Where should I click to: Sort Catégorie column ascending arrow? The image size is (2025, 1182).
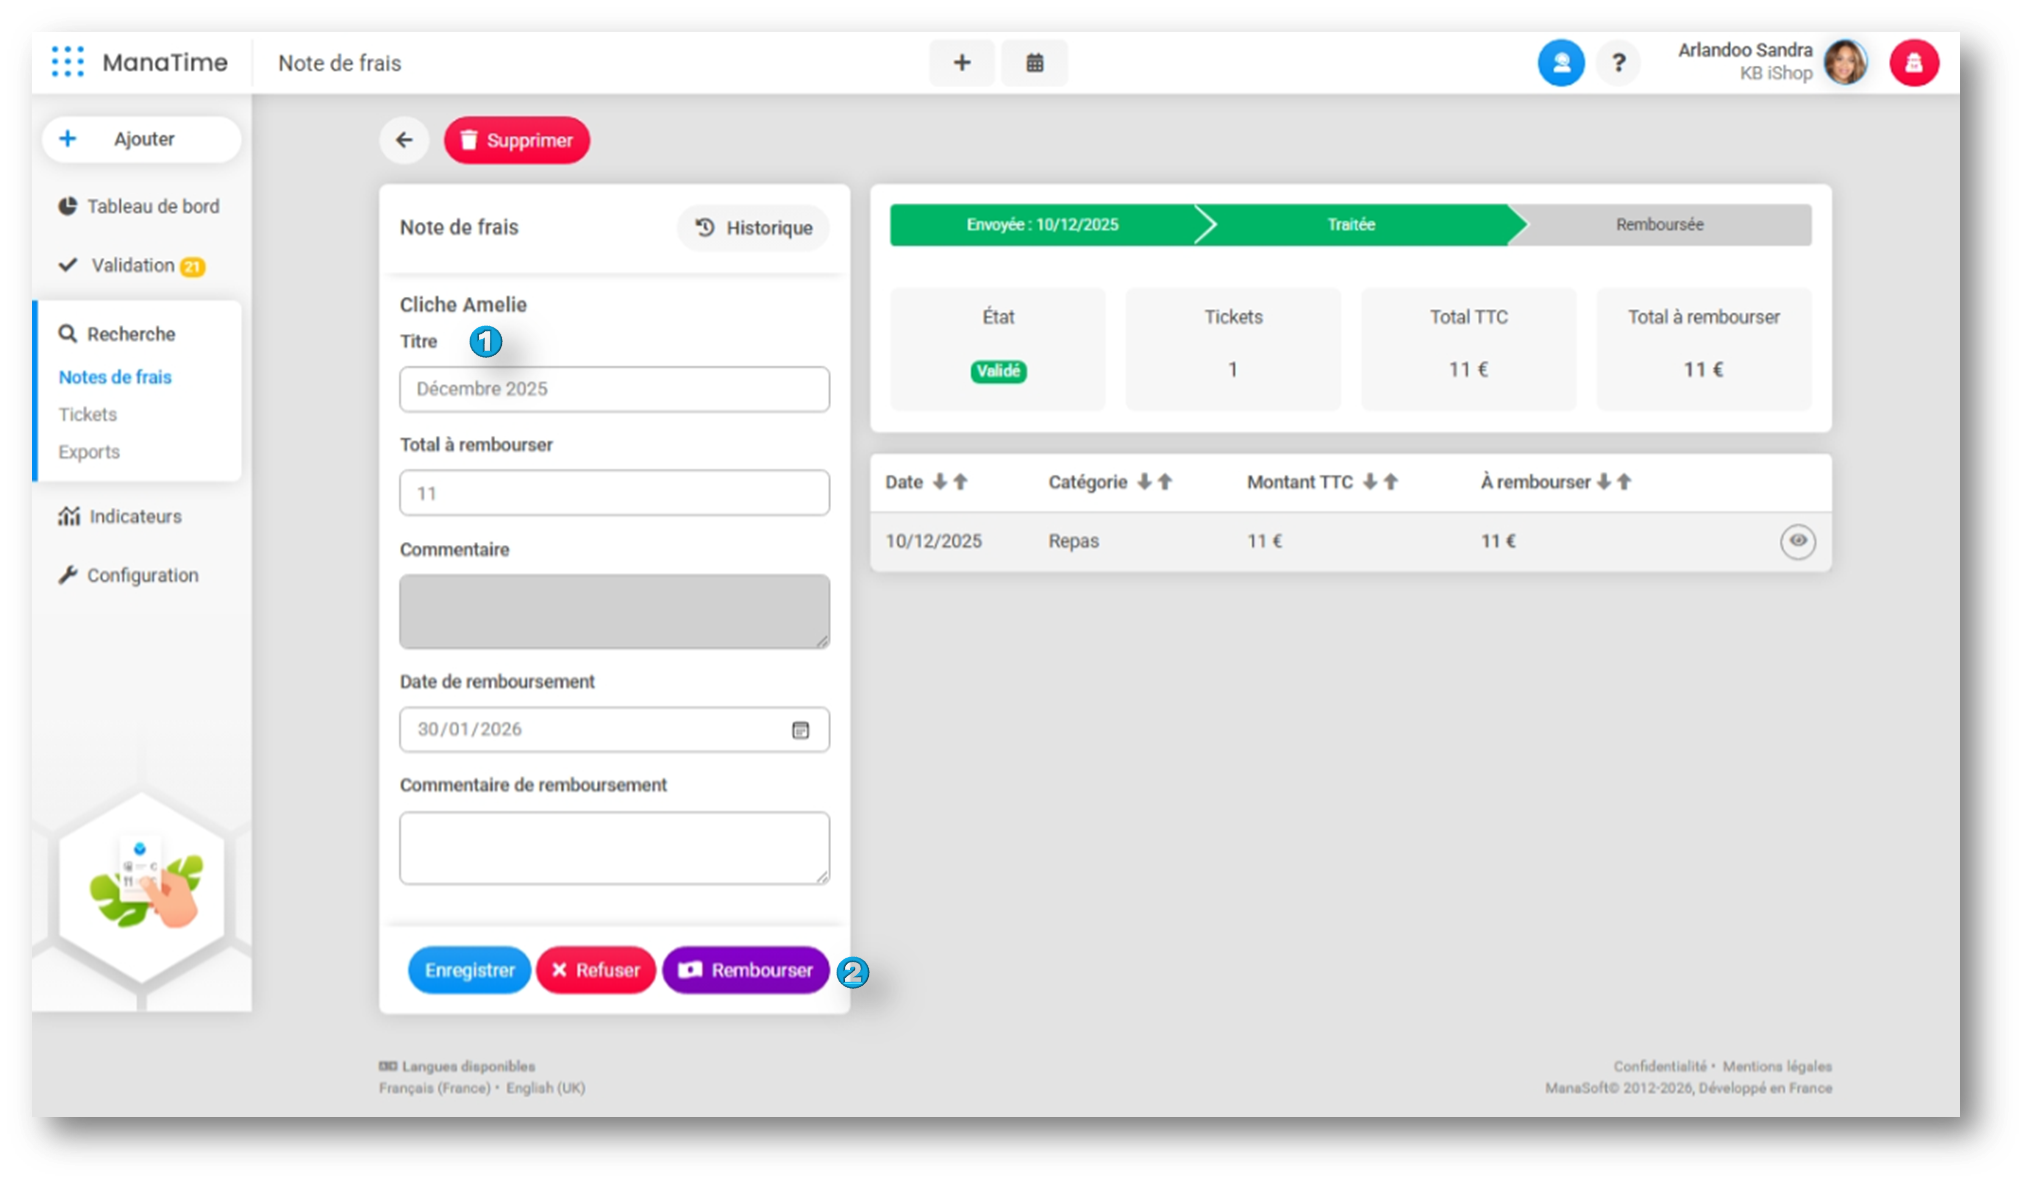1165,482
